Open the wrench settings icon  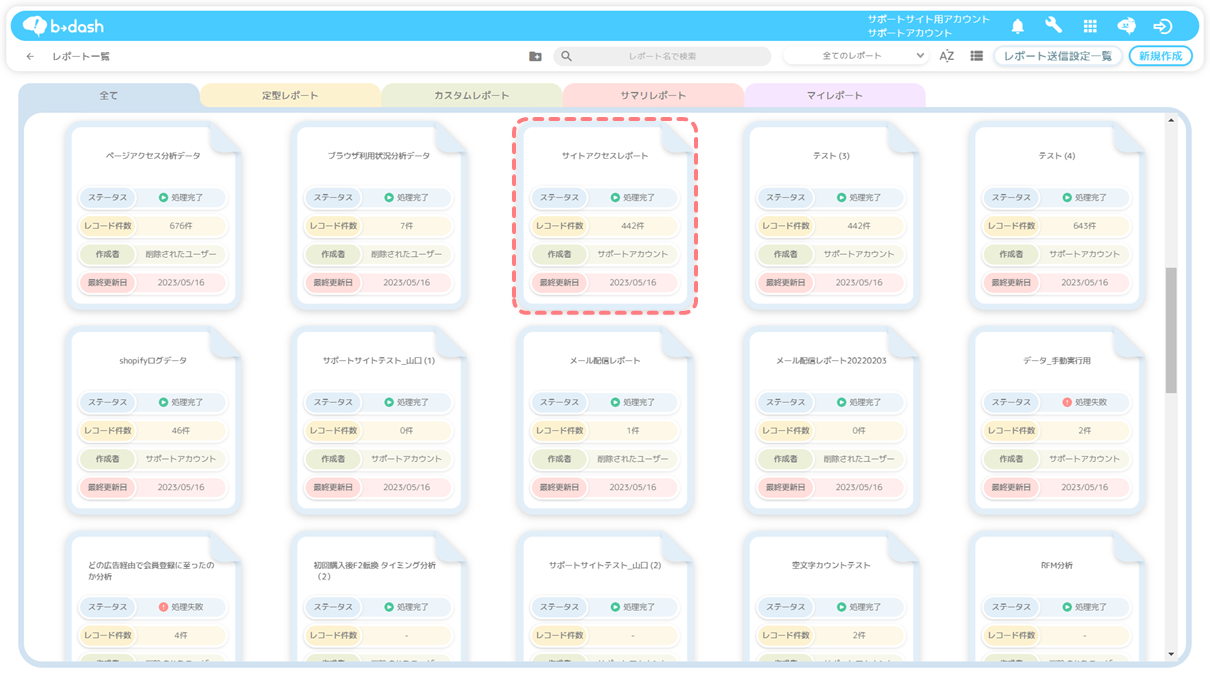(1054, 26)
